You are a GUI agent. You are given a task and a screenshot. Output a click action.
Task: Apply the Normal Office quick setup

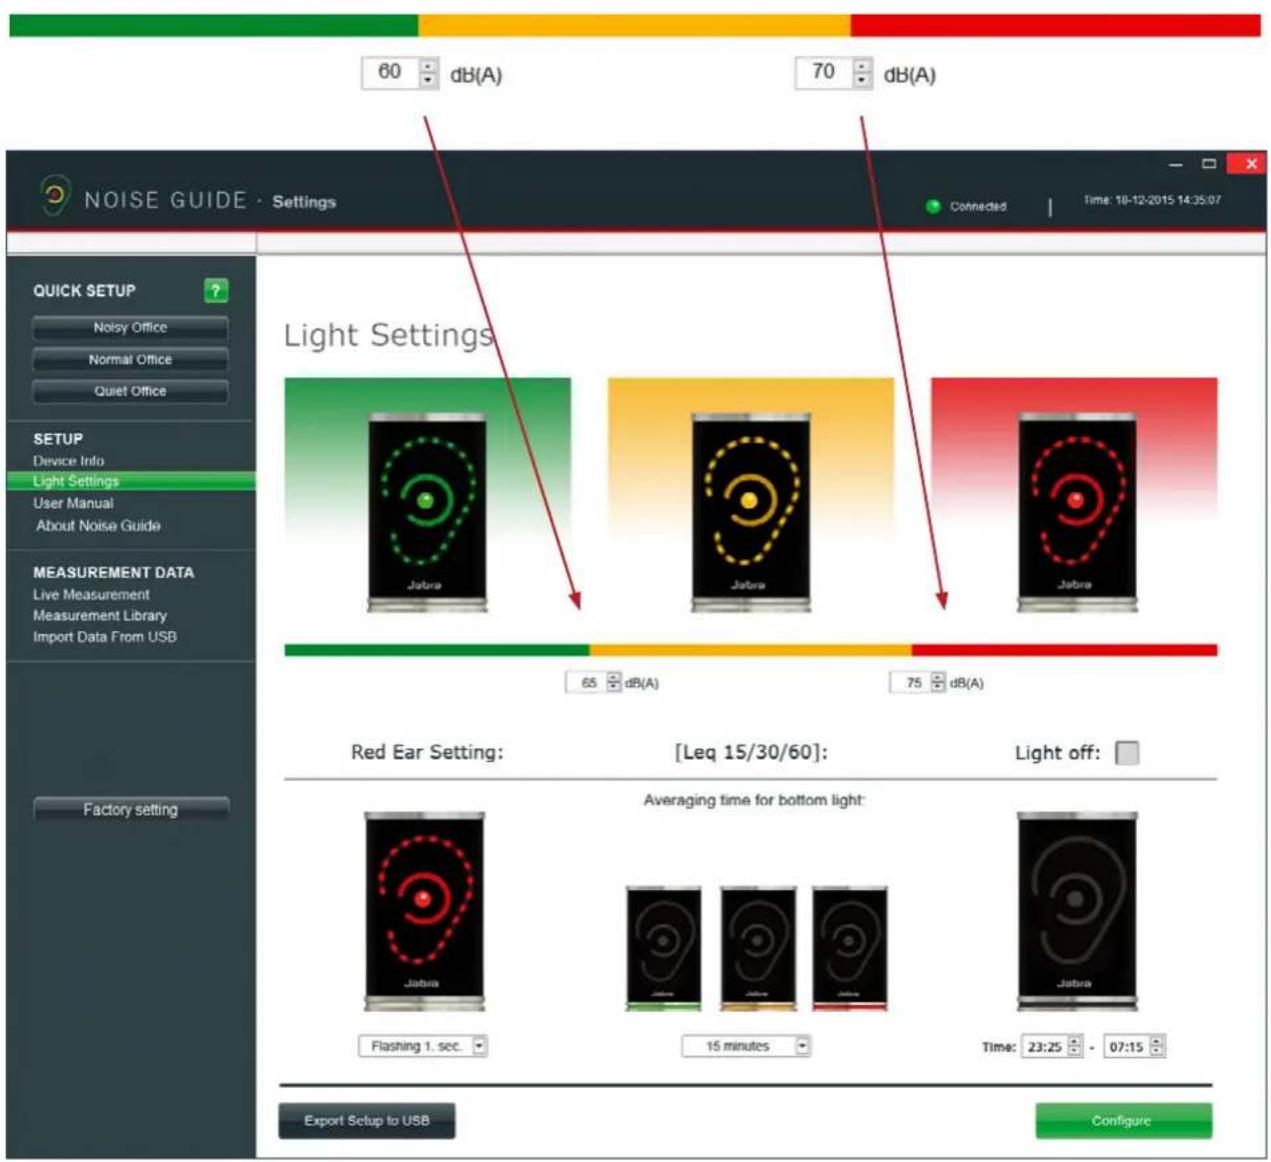tap(130, 359)
